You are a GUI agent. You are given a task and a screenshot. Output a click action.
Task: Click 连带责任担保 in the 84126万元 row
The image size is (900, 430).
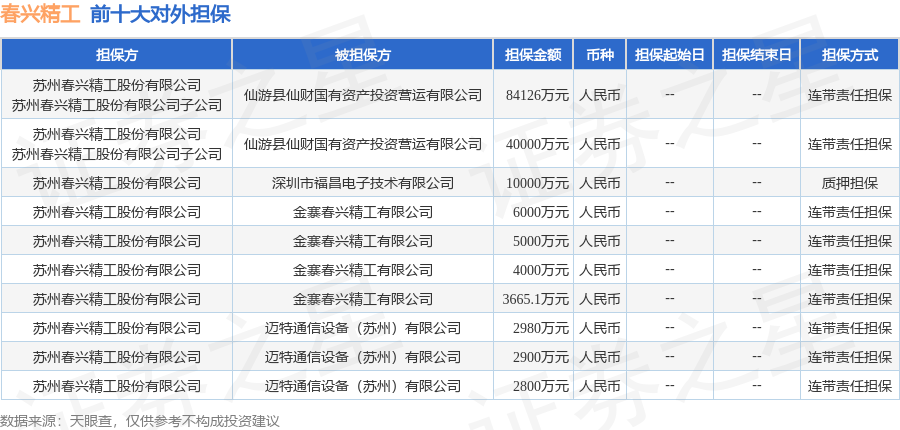click(x=850, y=95)
